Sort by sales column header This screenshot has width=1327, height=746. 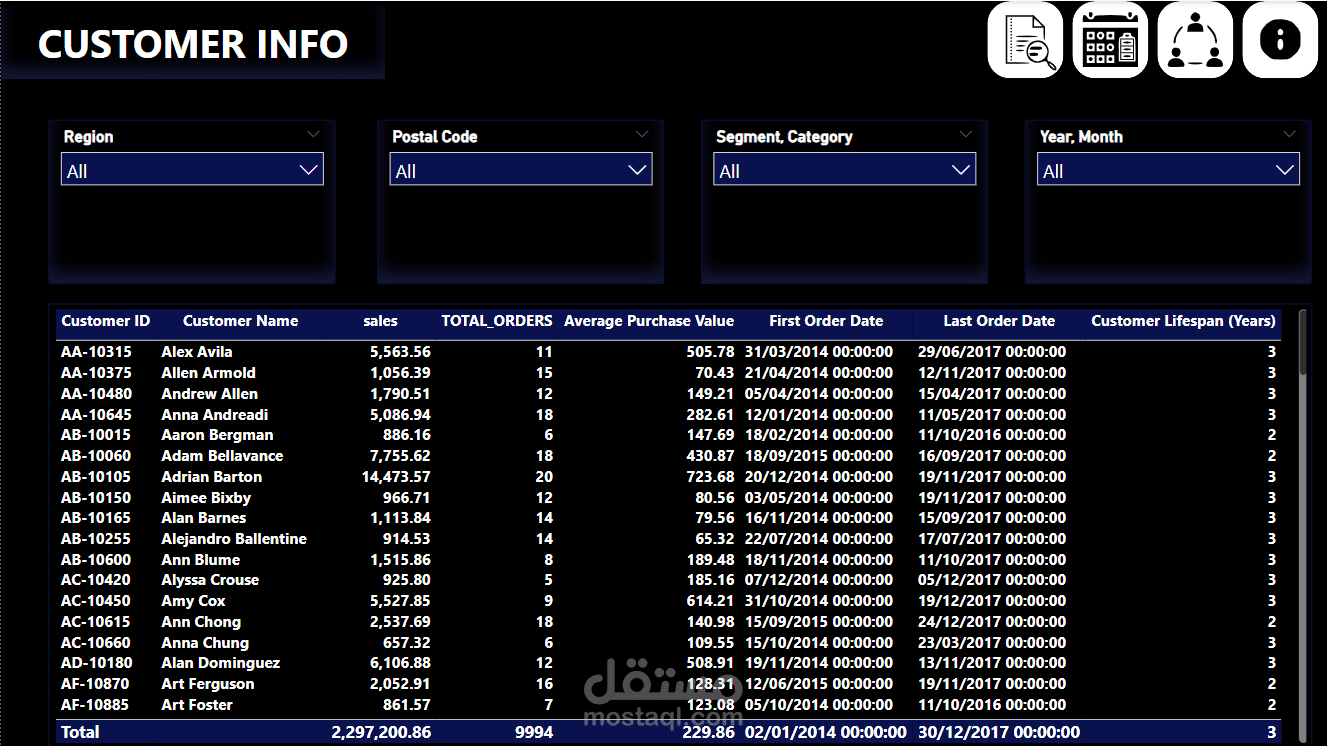click(381, 321)
